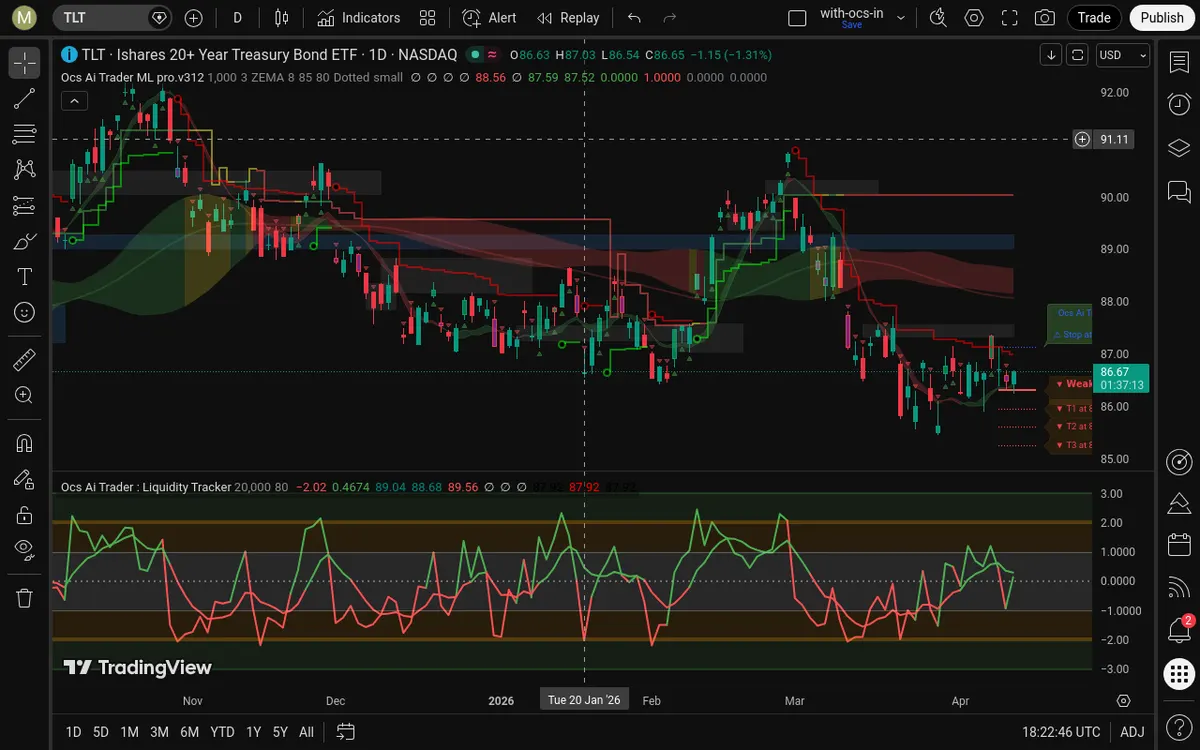Open the alerts clock panel

1179,104
